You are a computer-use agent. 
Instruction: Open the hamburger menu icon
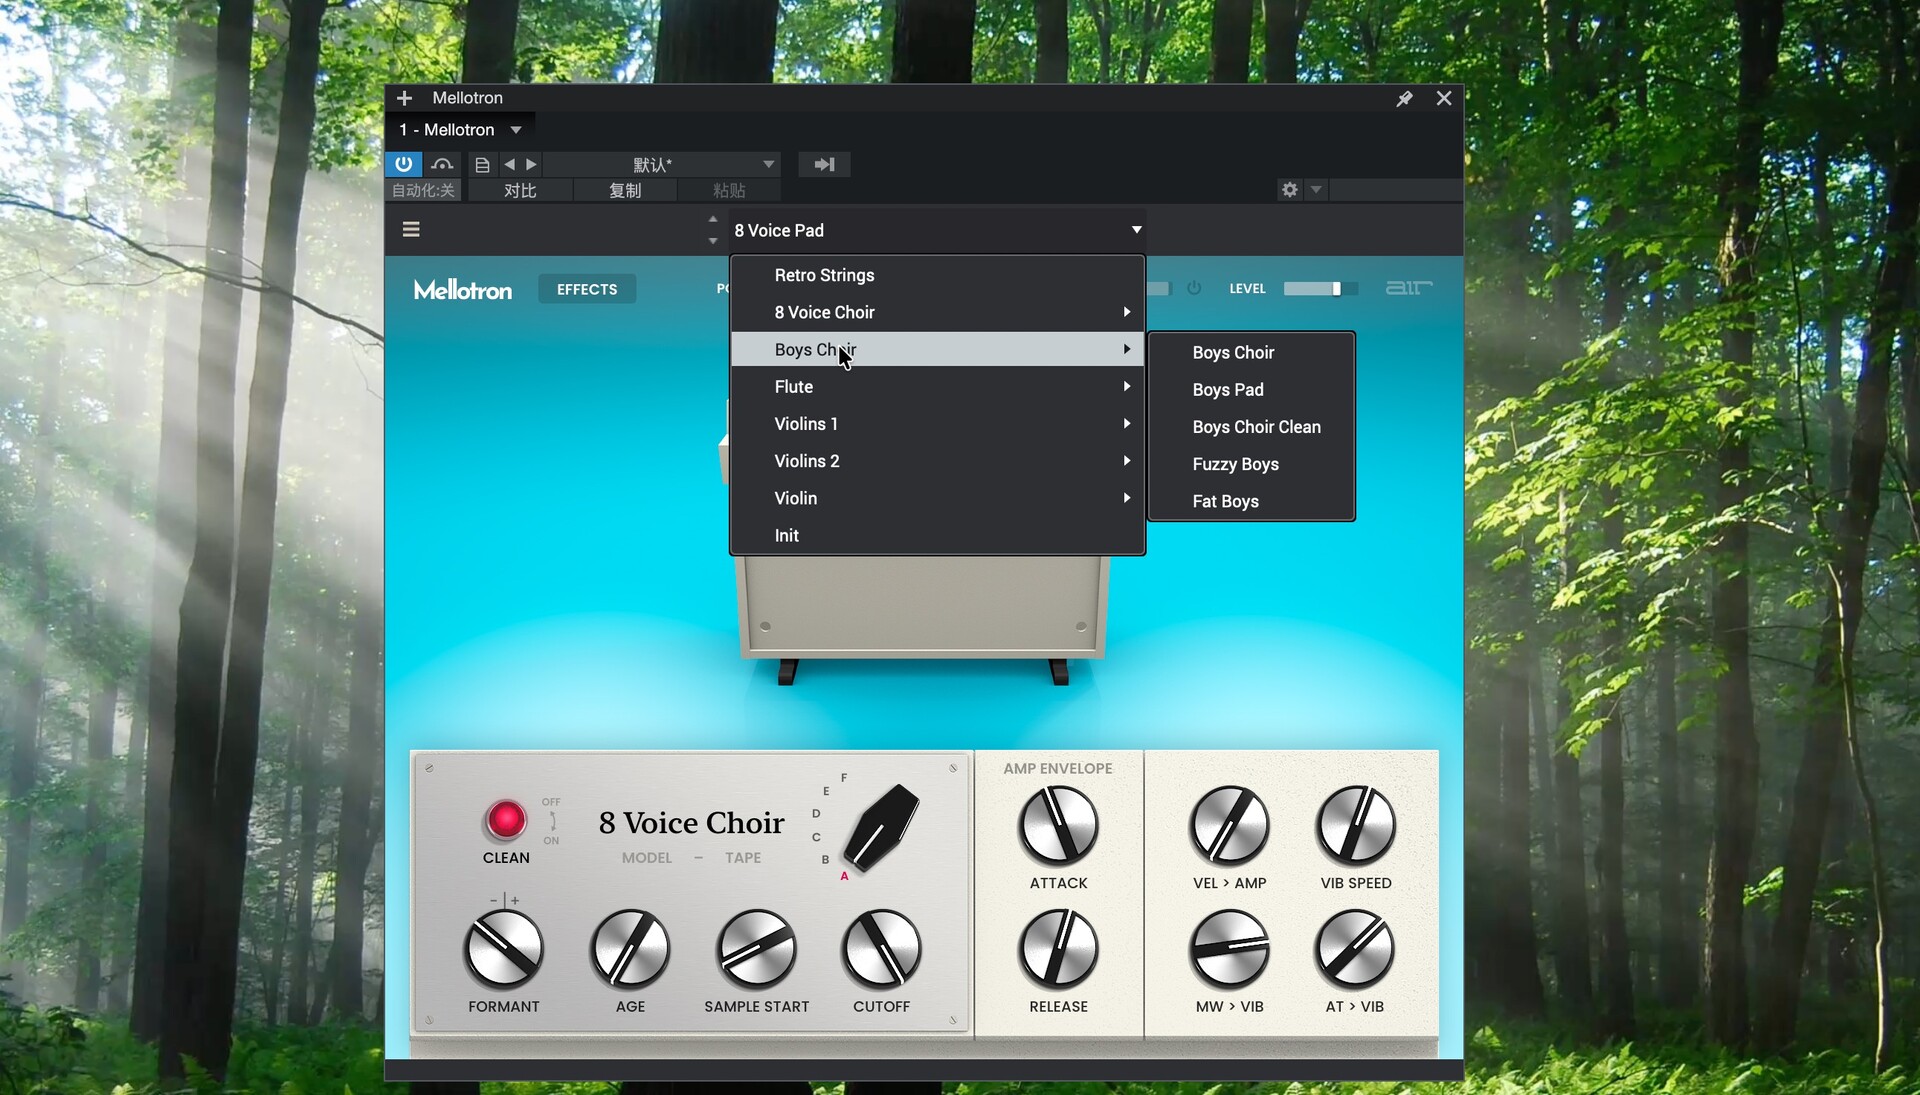(x=411, y=230)
